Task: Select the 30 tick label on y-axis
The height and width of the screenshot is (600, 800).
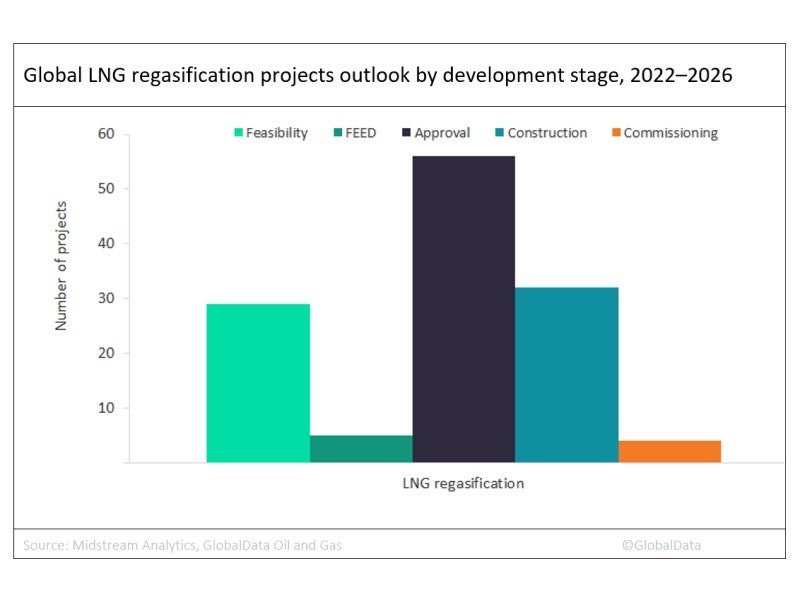Action: [107, 298]
